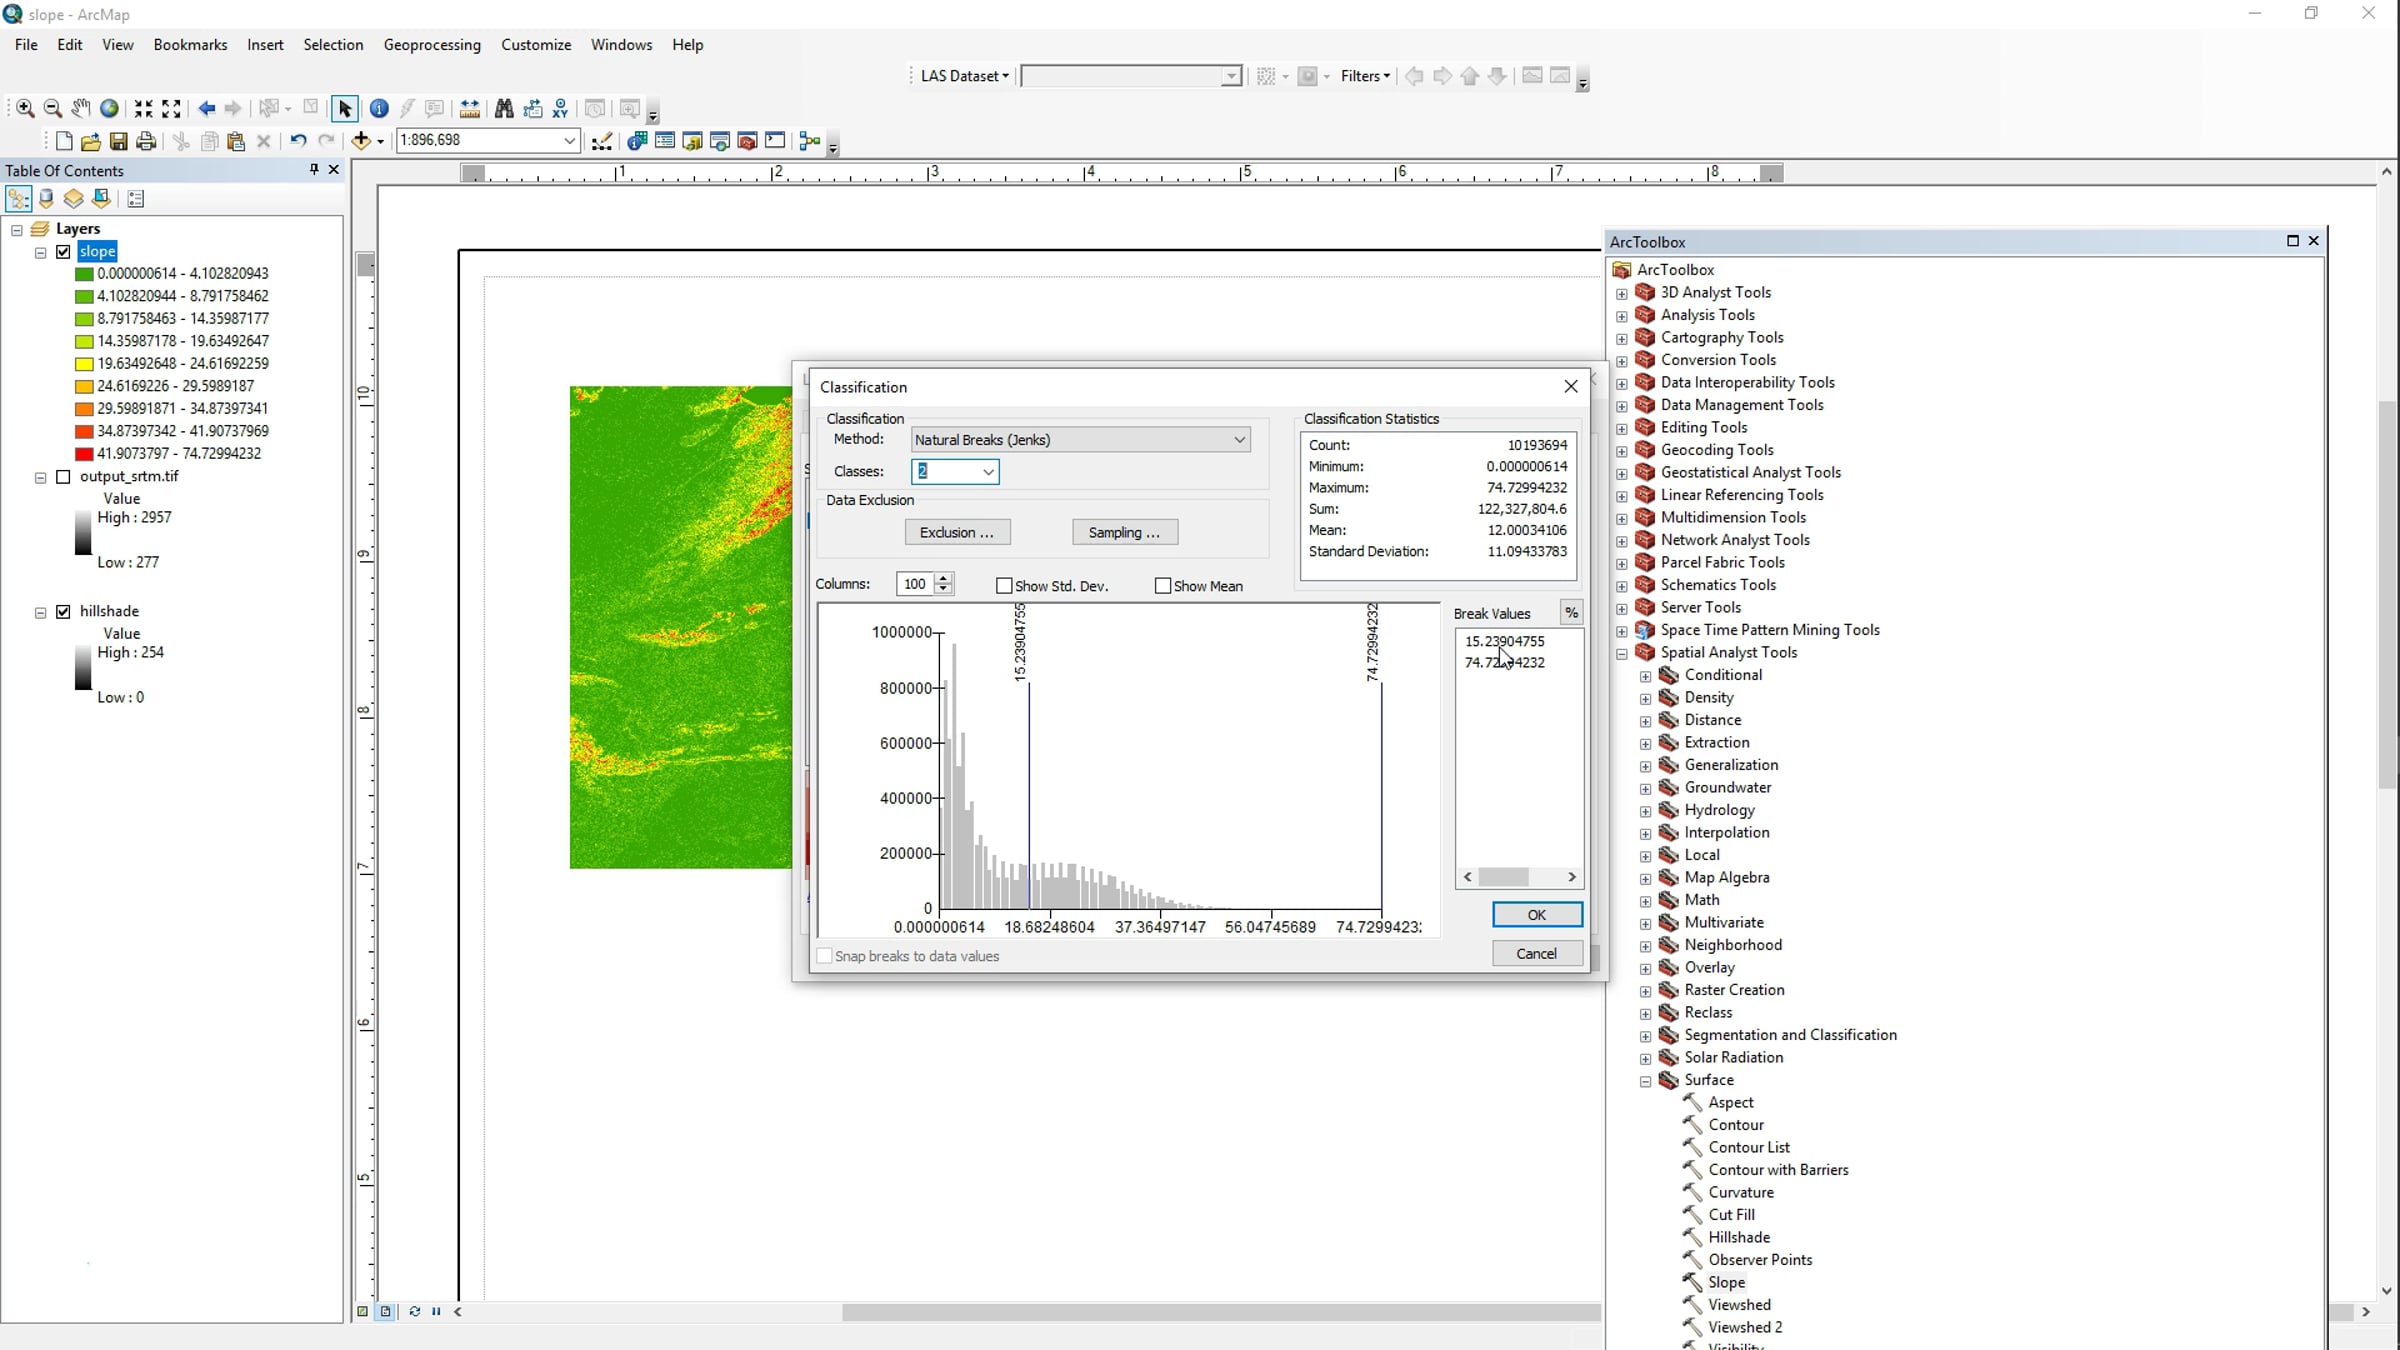The width and height of the screenshot is (2400, 1350).
Task: Open the Geoprocessing menu
Action: [431, 45]
